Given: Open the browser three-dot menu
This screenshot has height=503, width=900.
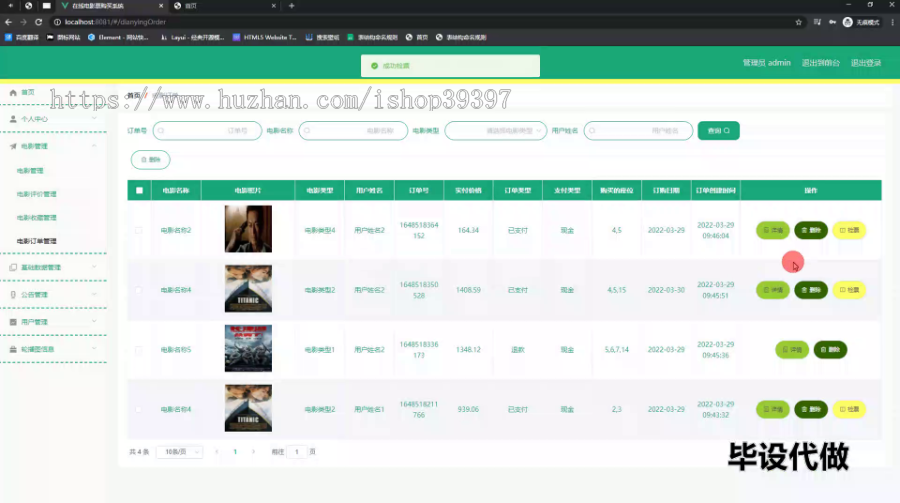Looking at the screenshot, I should (893, 22).
